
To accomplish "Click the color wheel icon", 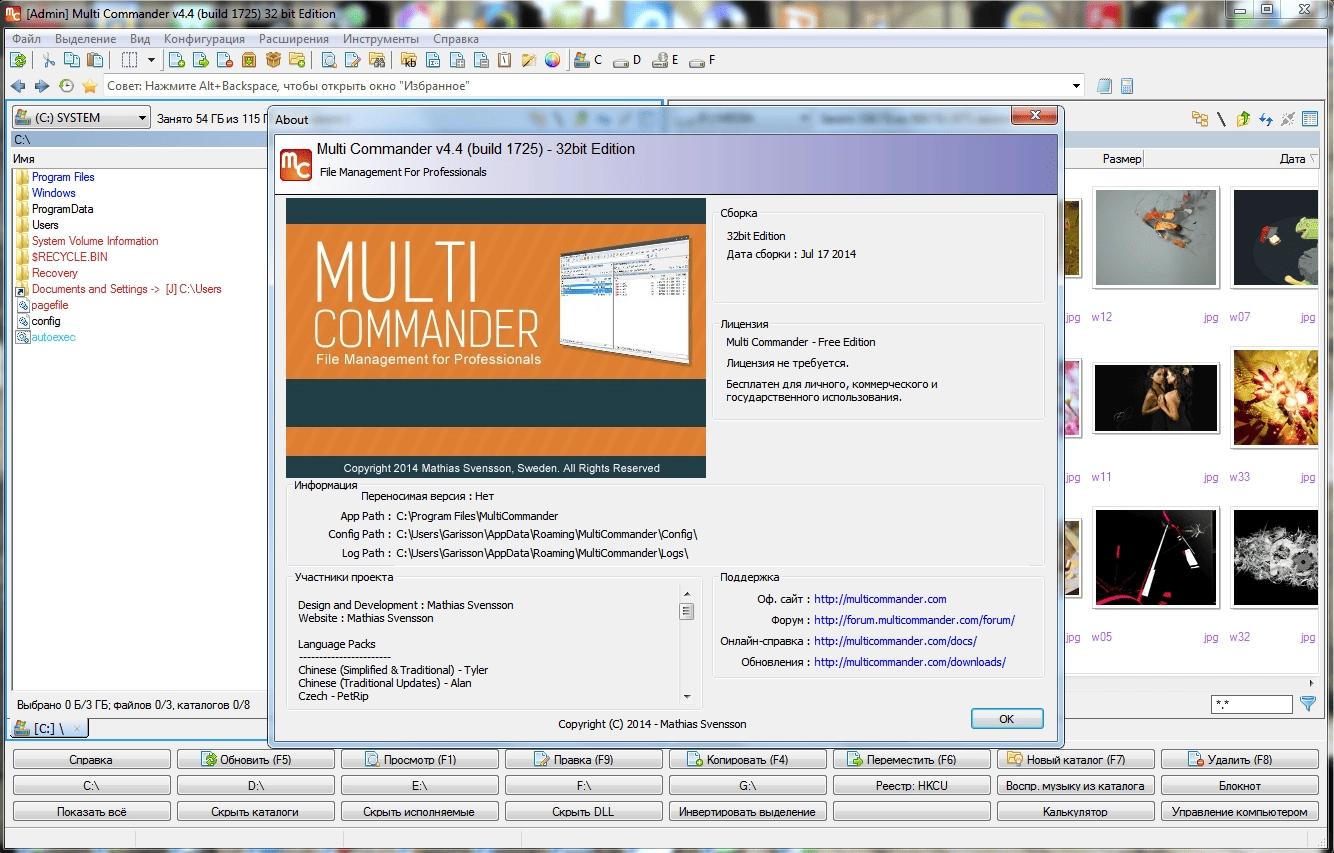I will (x=552, y=60).
